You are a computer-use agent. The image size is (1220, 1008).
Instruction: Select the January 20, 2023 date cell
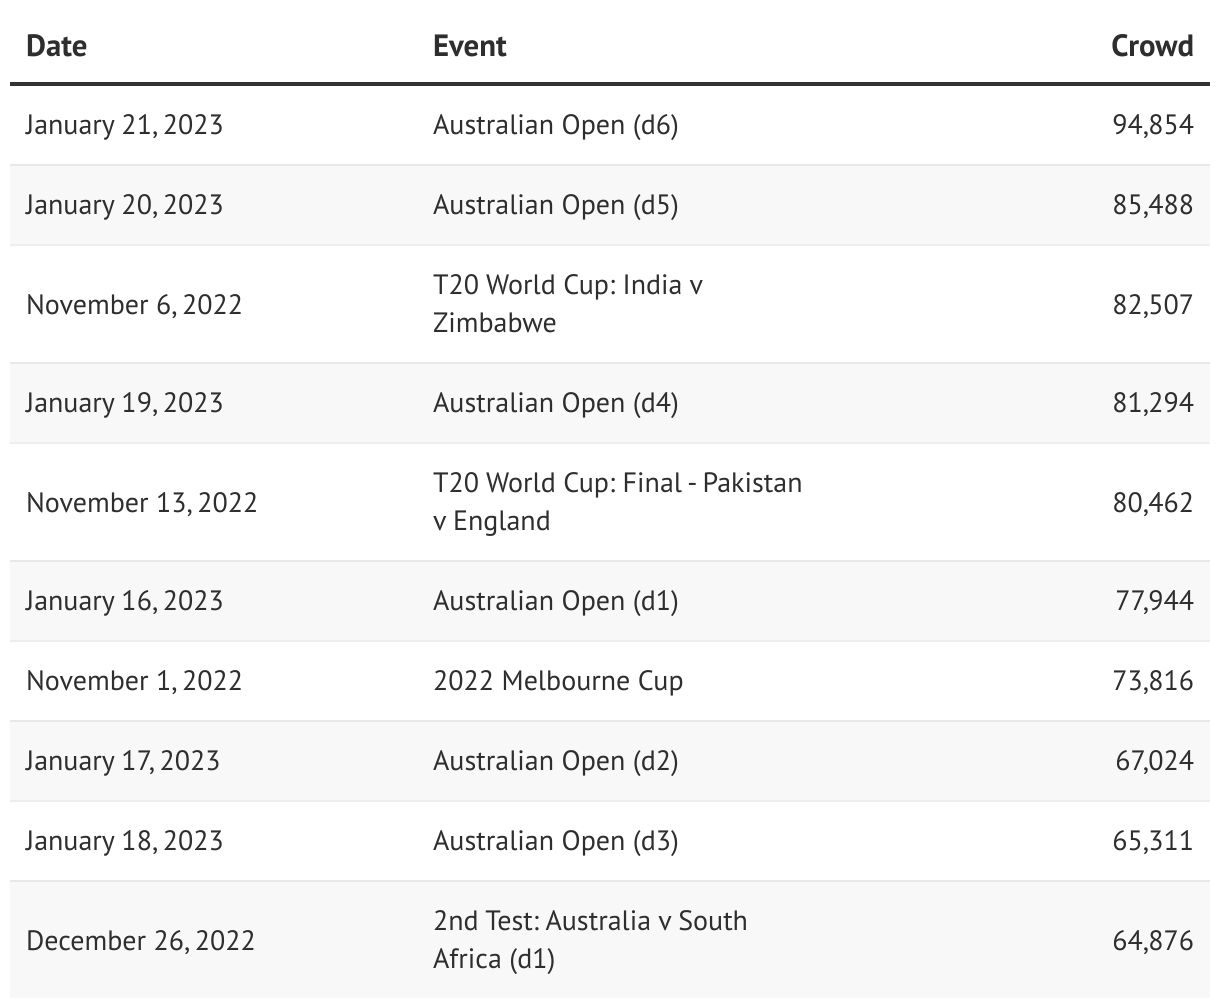click(x=124, y=205)
